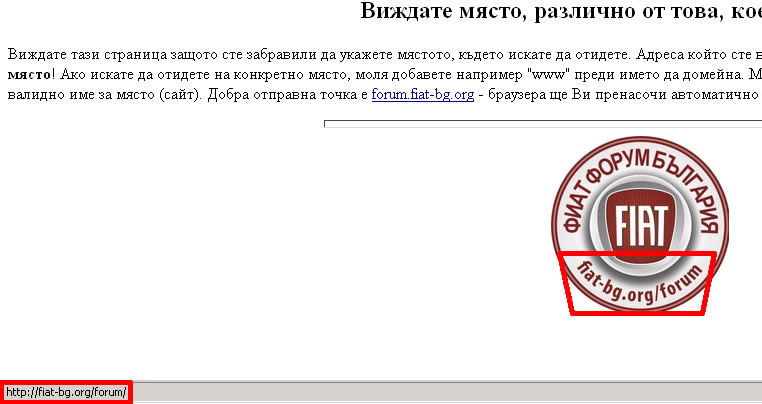Open the forum.fiat-bg.org hyperlink
The image size is (762, 404).
point(422,95)
